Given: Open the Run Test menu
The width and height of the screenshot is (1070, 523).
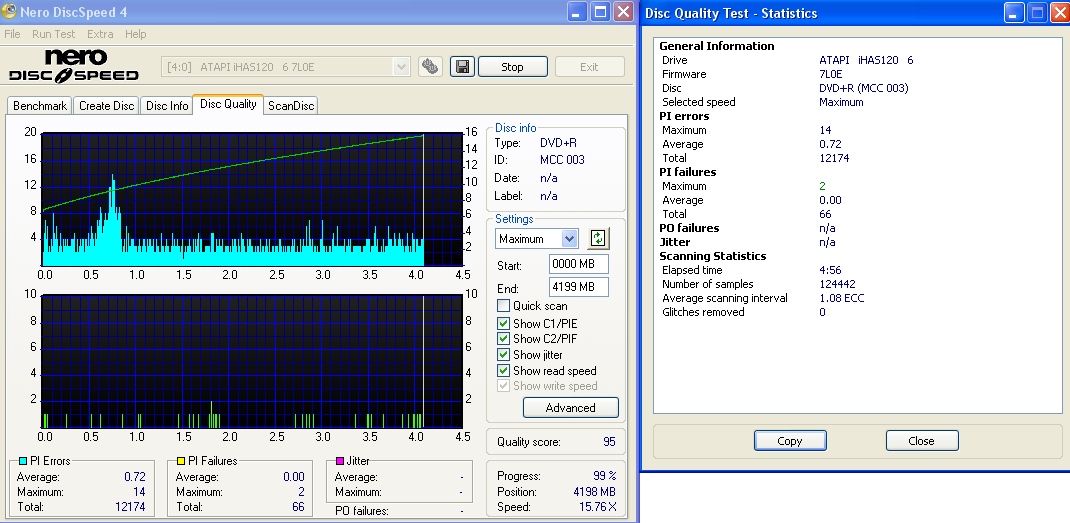Looking at the screenshot, I should pyautogui.click(x=54, y=34).
